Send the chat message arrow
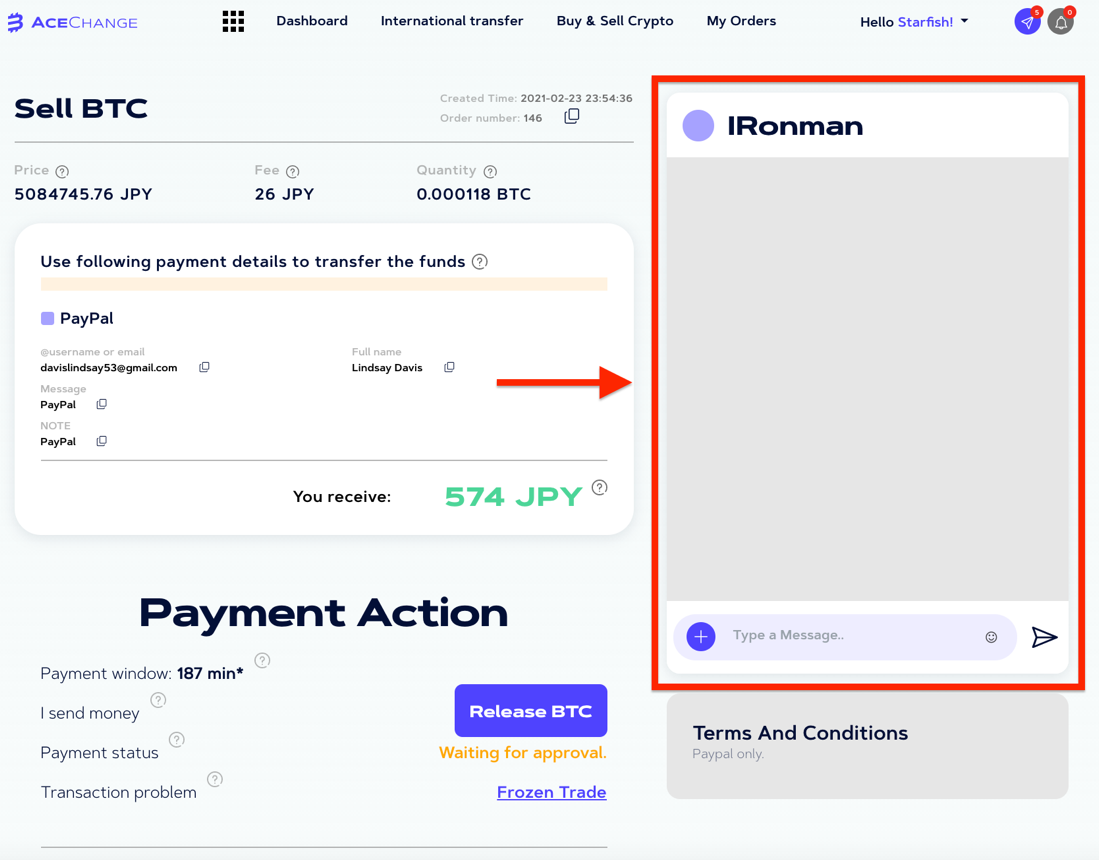Viewport: 1099px width, 860px height. (x=1044, y=637)
